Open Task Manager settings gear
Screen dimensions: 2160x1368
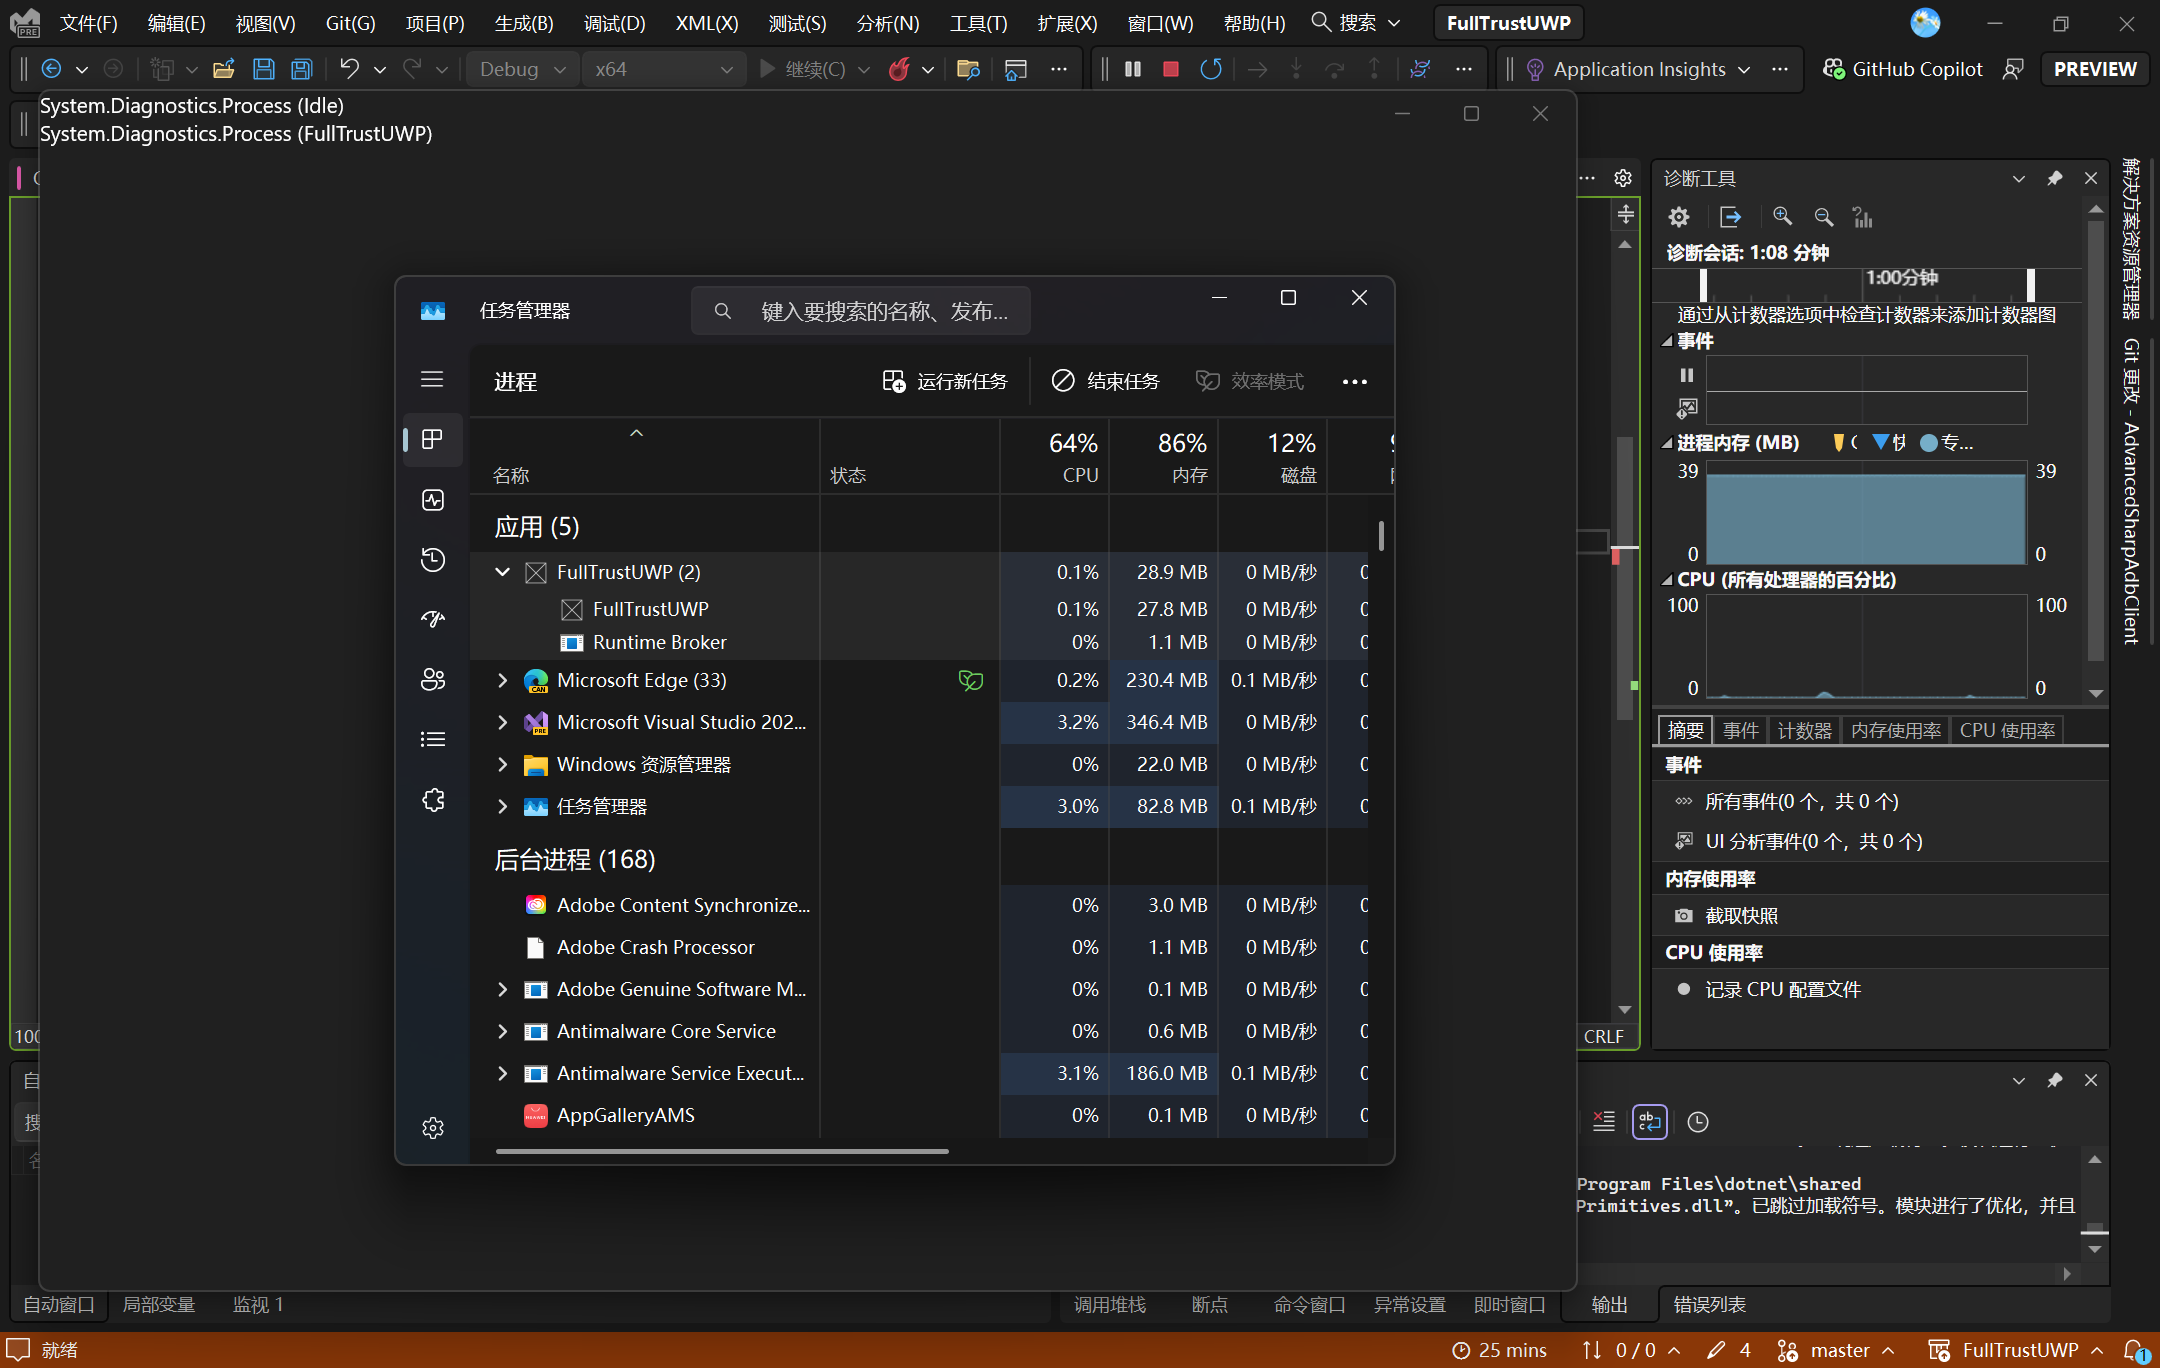(433, 1128)
